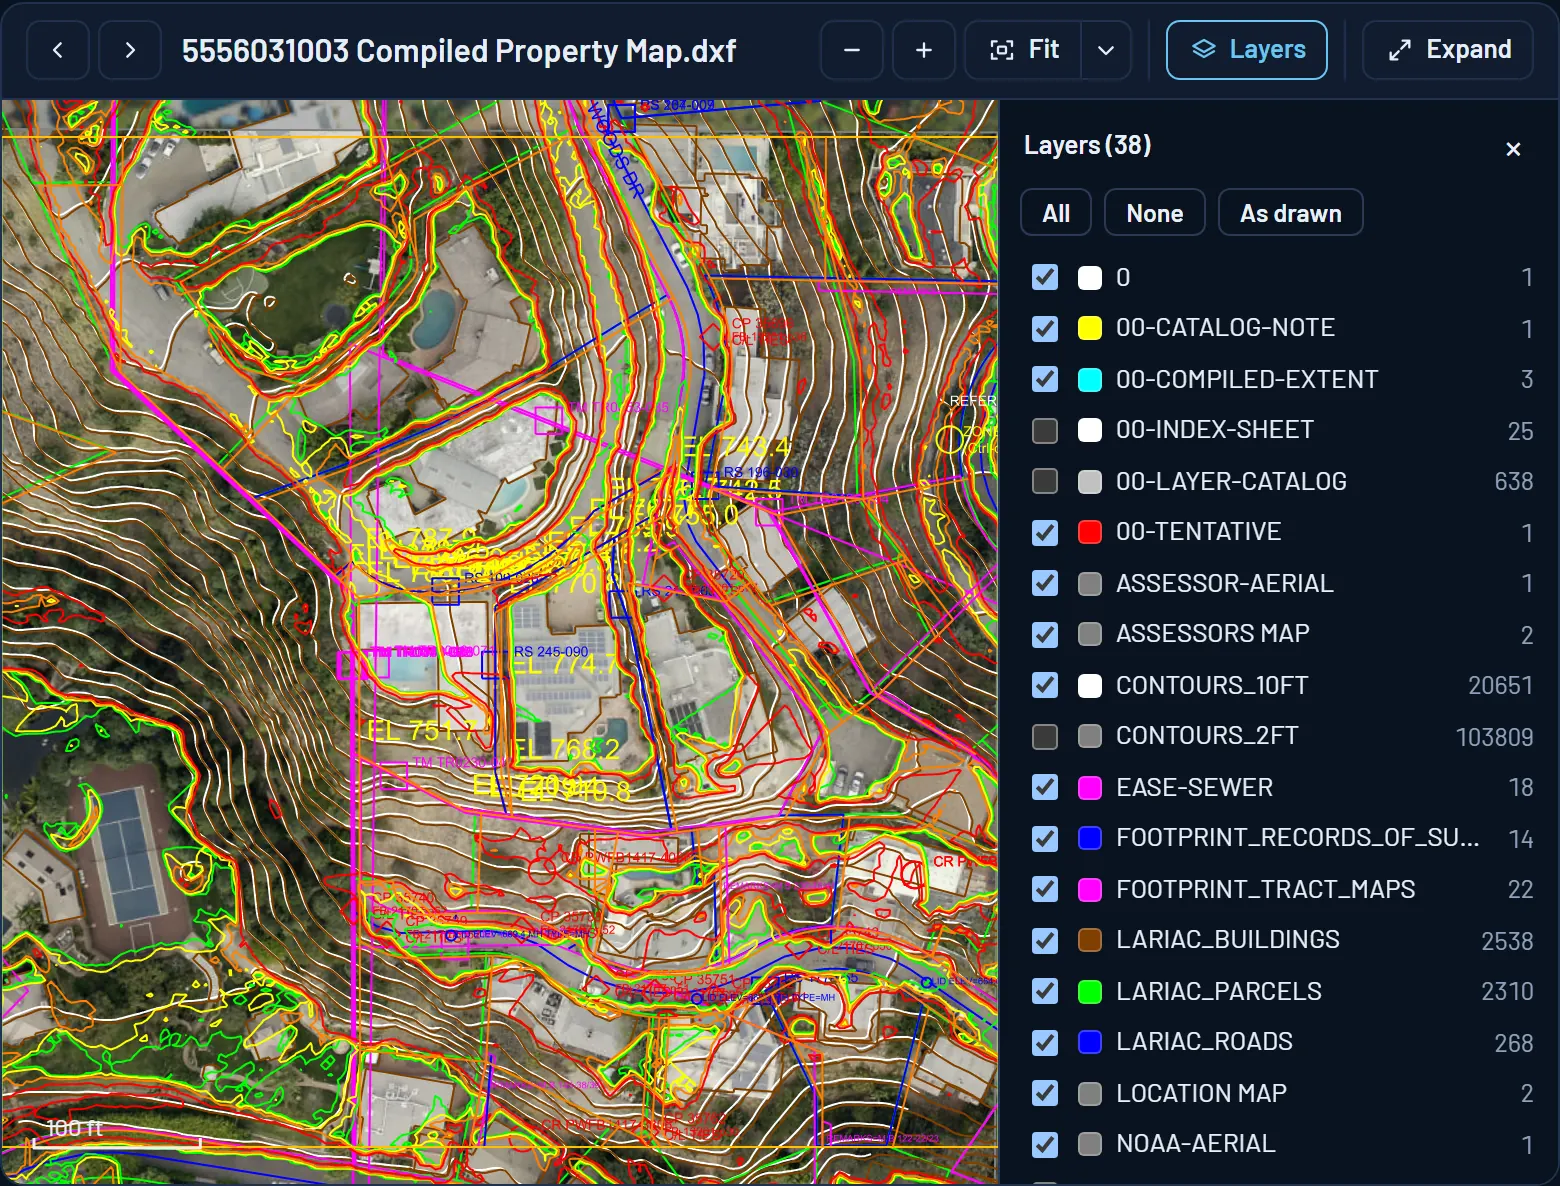Select the As drawn layer preset
Screen dimensions: 1560x1186
(x=1291, y=213)
